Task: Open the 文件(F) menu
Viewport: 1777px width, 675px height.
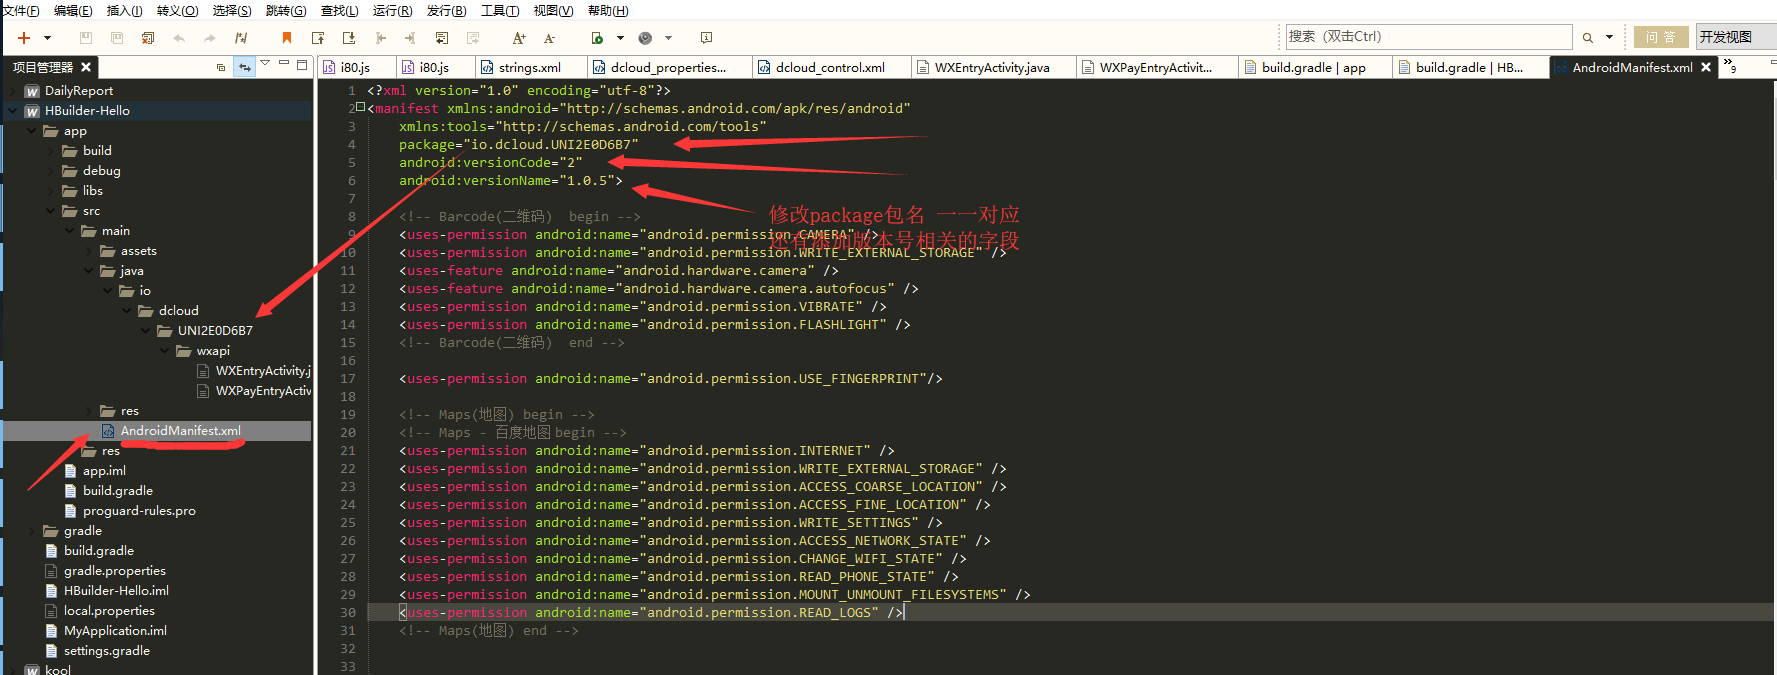Action: pyautogui.click(x=20, y=10)
